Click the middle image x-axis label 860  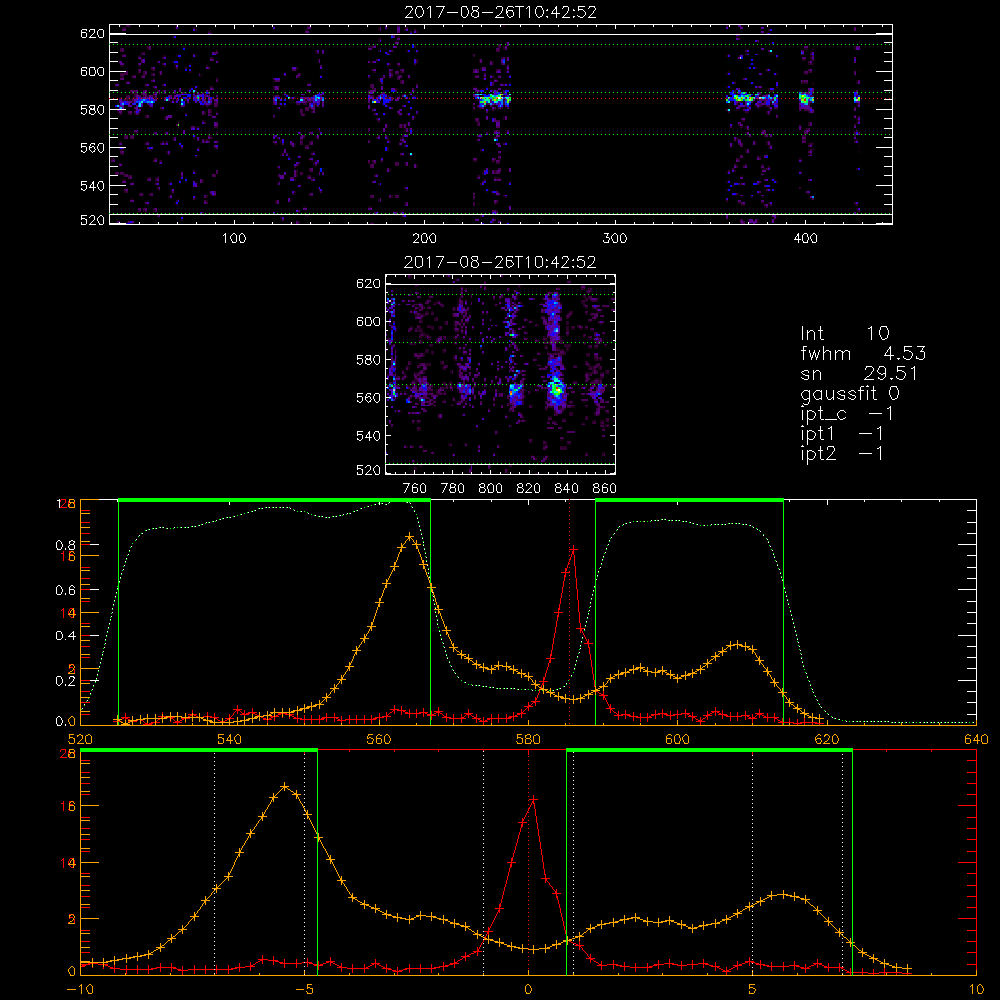pos(605,489)
